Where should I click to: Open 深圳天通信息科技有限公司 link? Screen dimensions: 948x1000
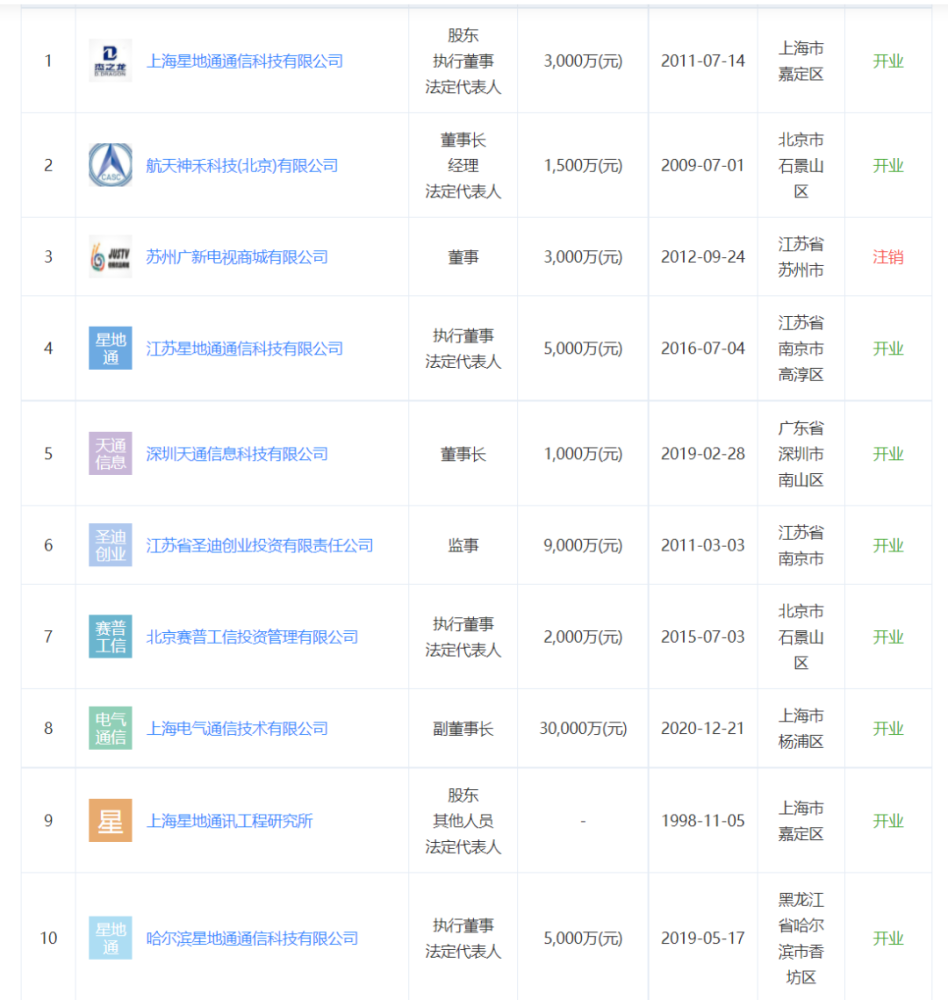237,454
